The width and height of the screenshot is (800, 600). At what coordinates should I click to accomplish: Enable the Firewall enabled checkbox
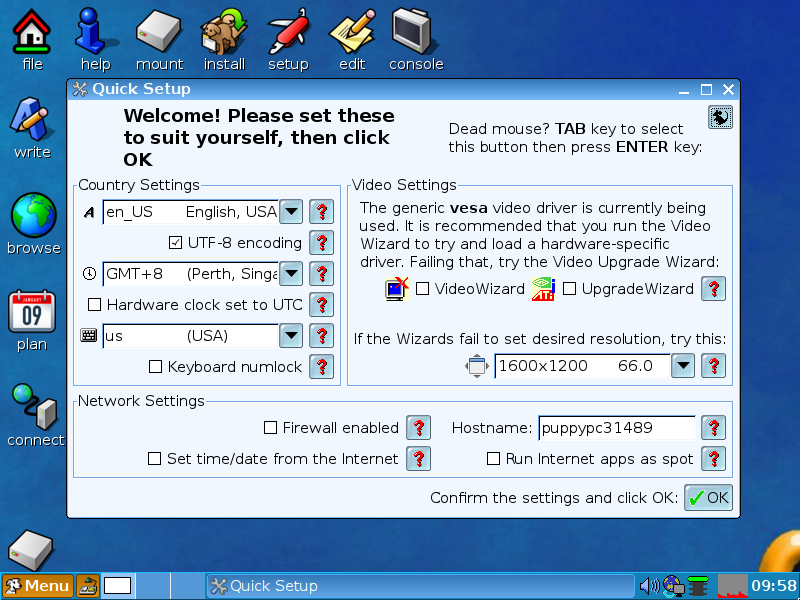pos(270,428)
